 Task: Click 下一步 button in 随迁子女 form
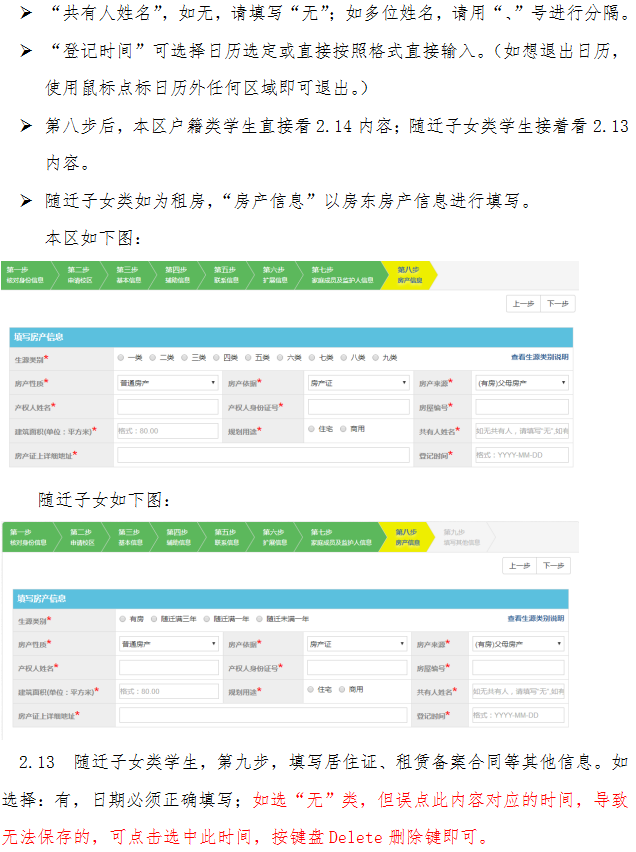coord(553,566)
